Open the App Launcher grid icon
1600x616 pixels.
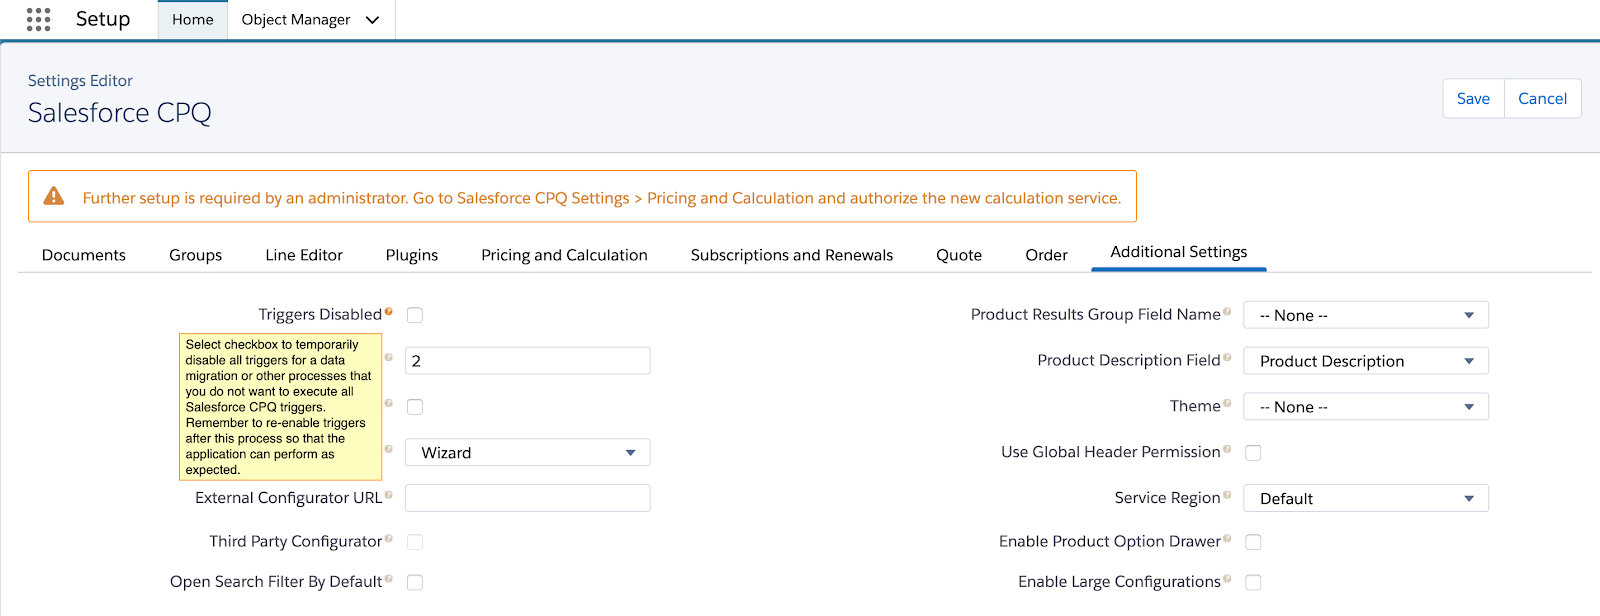38,19
